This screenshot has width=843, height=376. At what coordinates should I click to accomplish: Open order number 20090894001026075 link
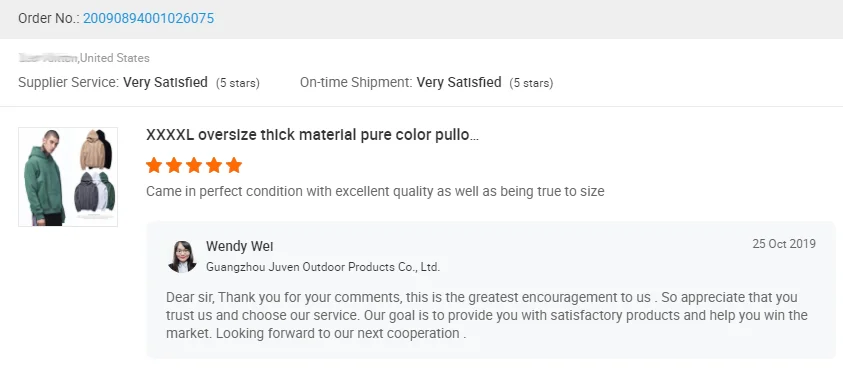148,18
